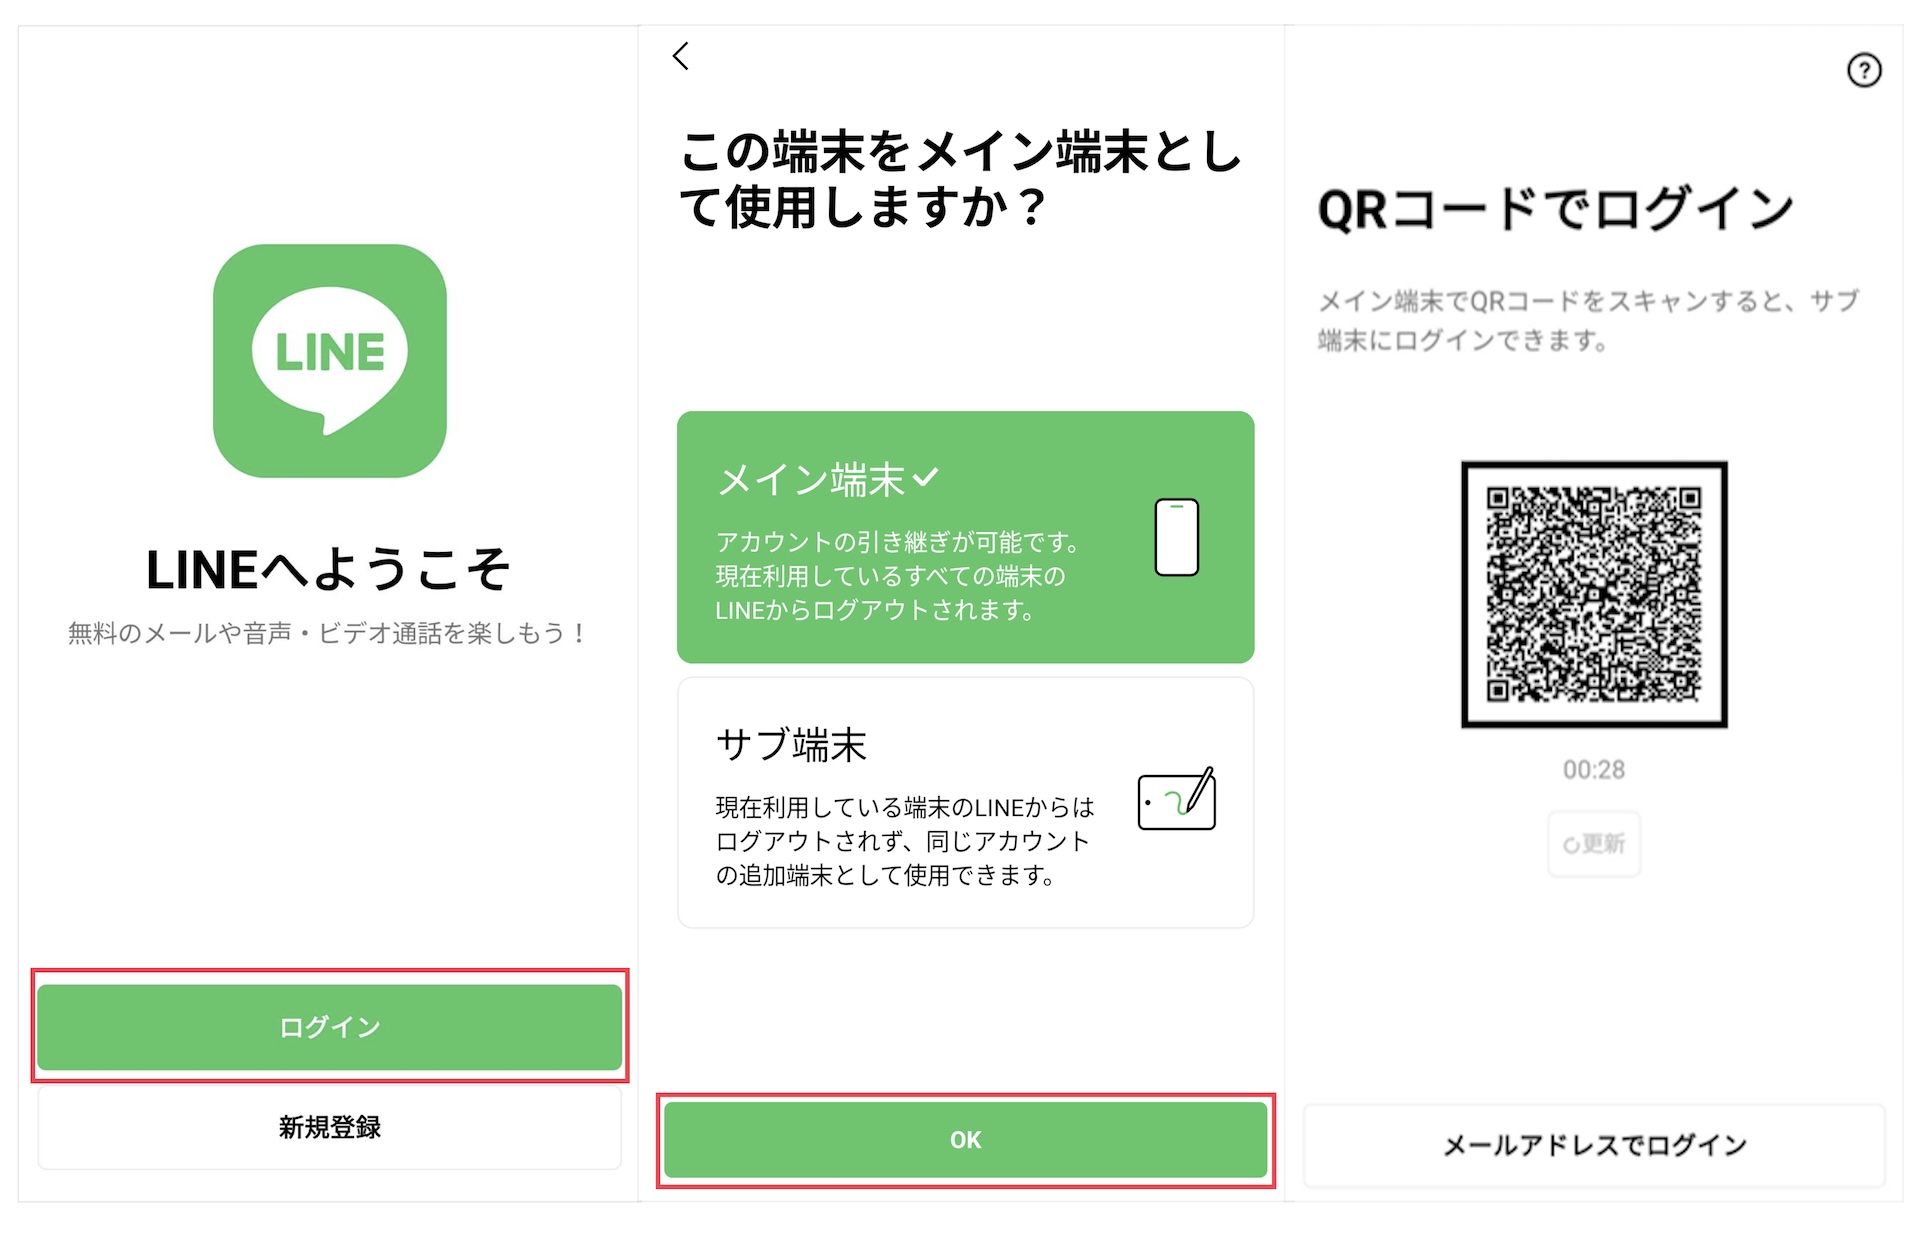Click the checkmark beside メイン端末
Viewport: 1920px width, 1242px height.
[x=926, y=477]
